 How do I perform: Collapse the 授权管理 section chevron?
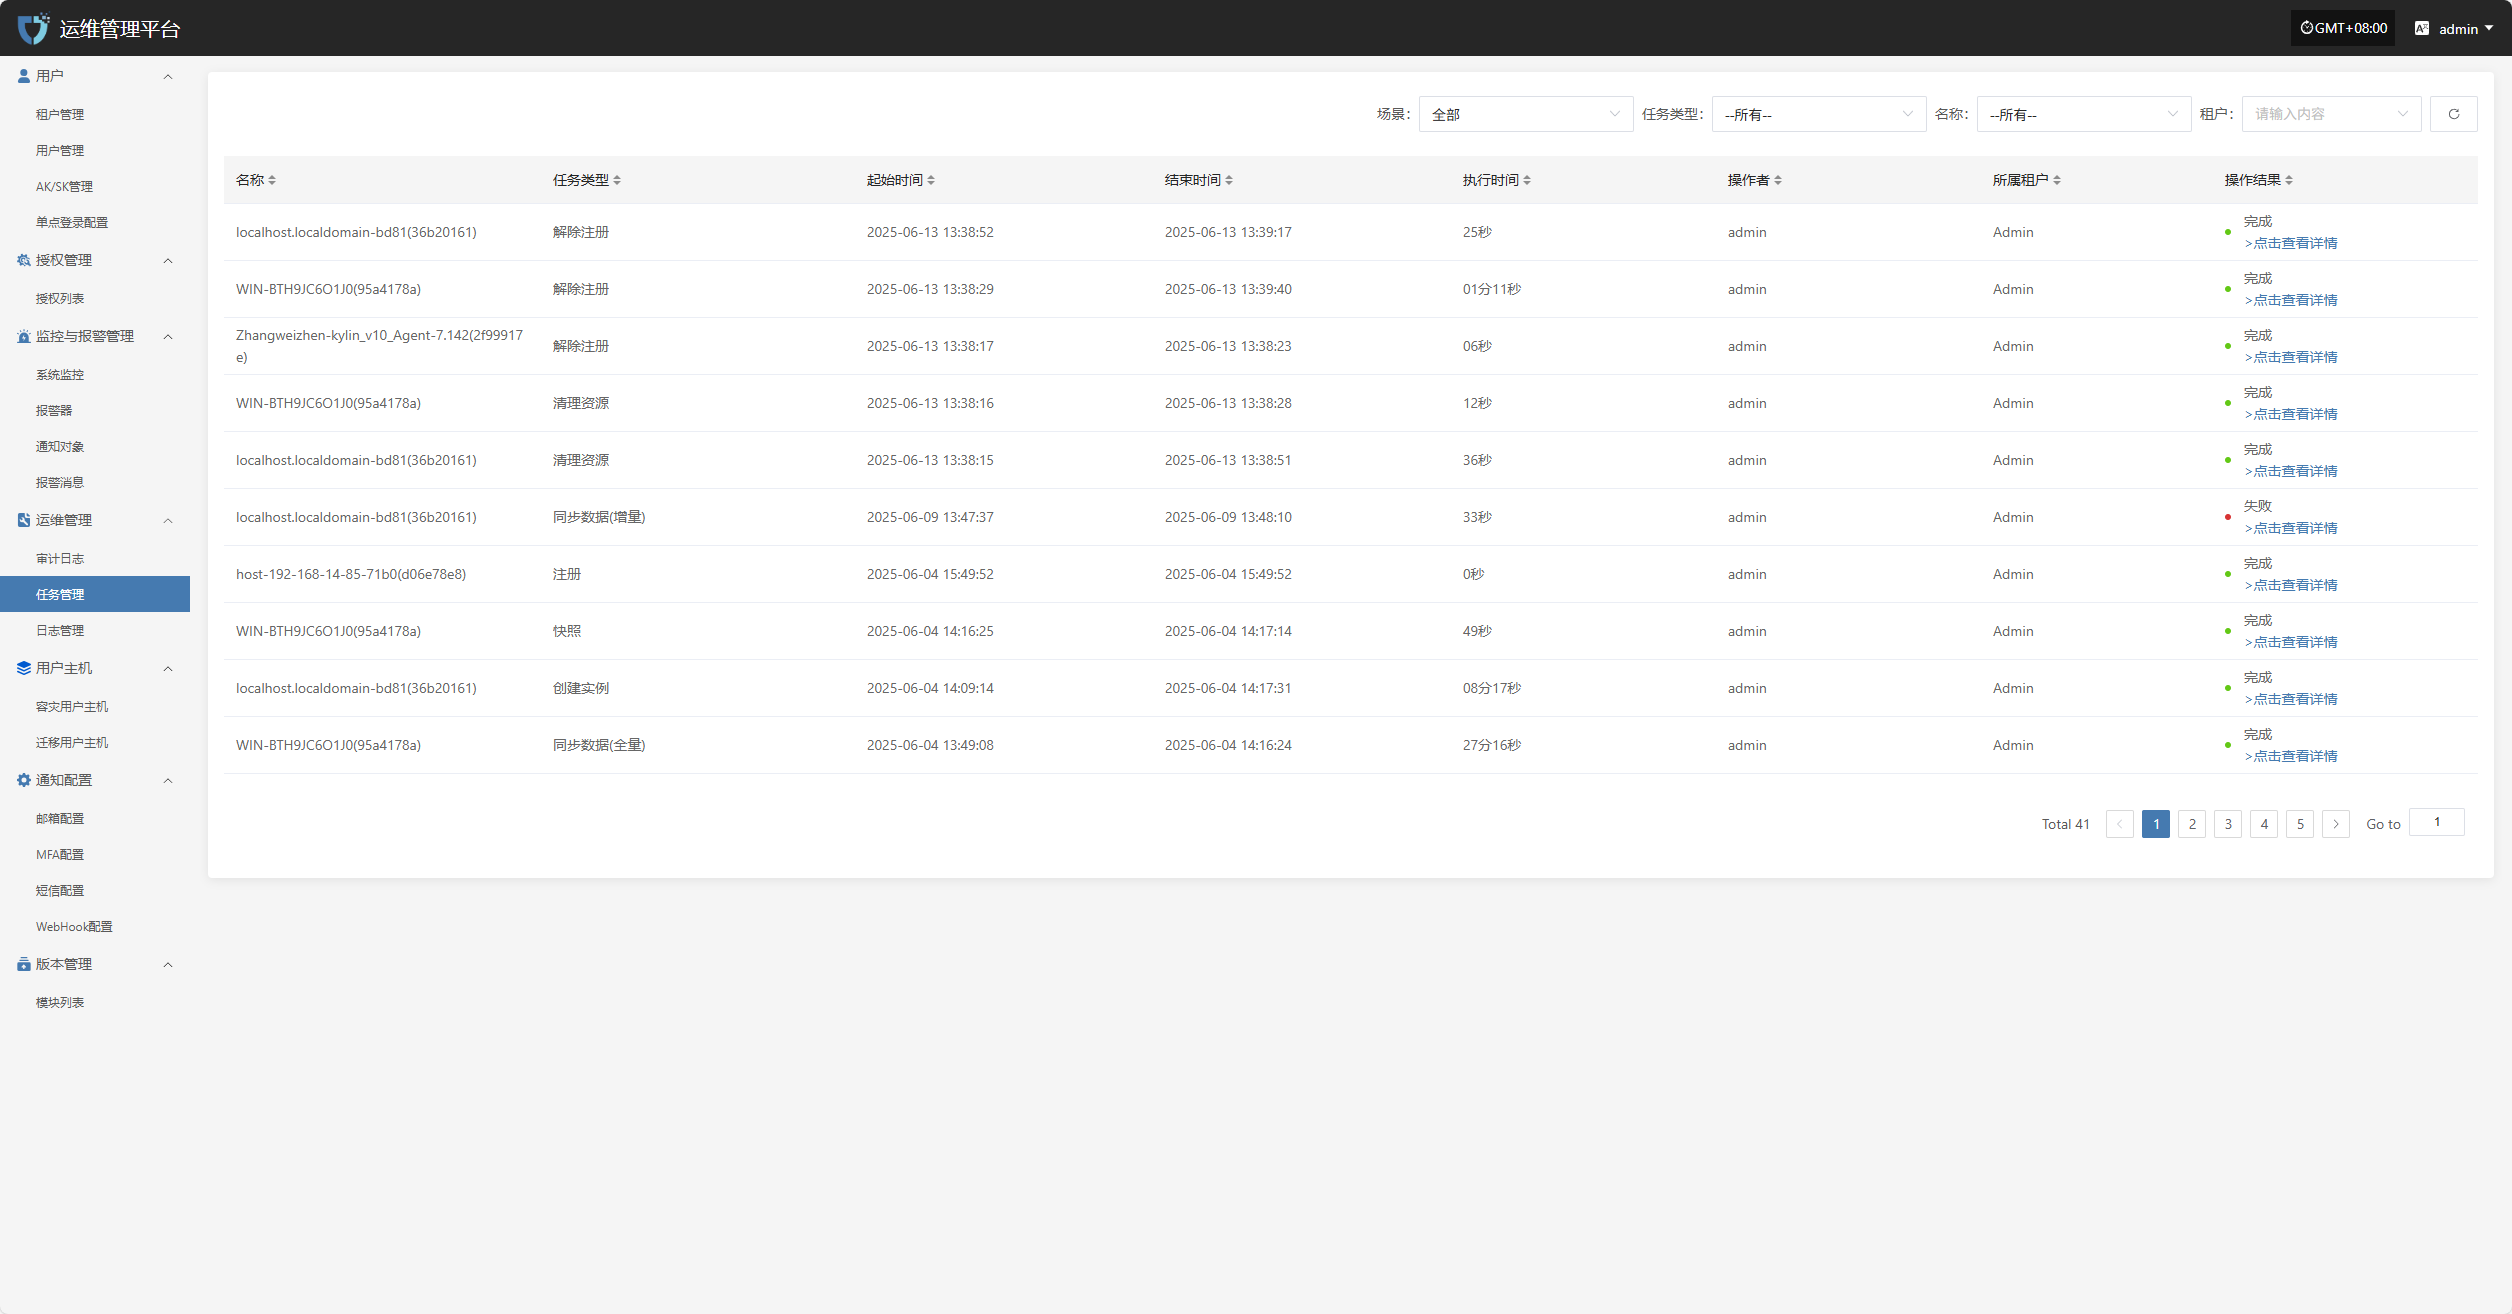pos(168,260)
